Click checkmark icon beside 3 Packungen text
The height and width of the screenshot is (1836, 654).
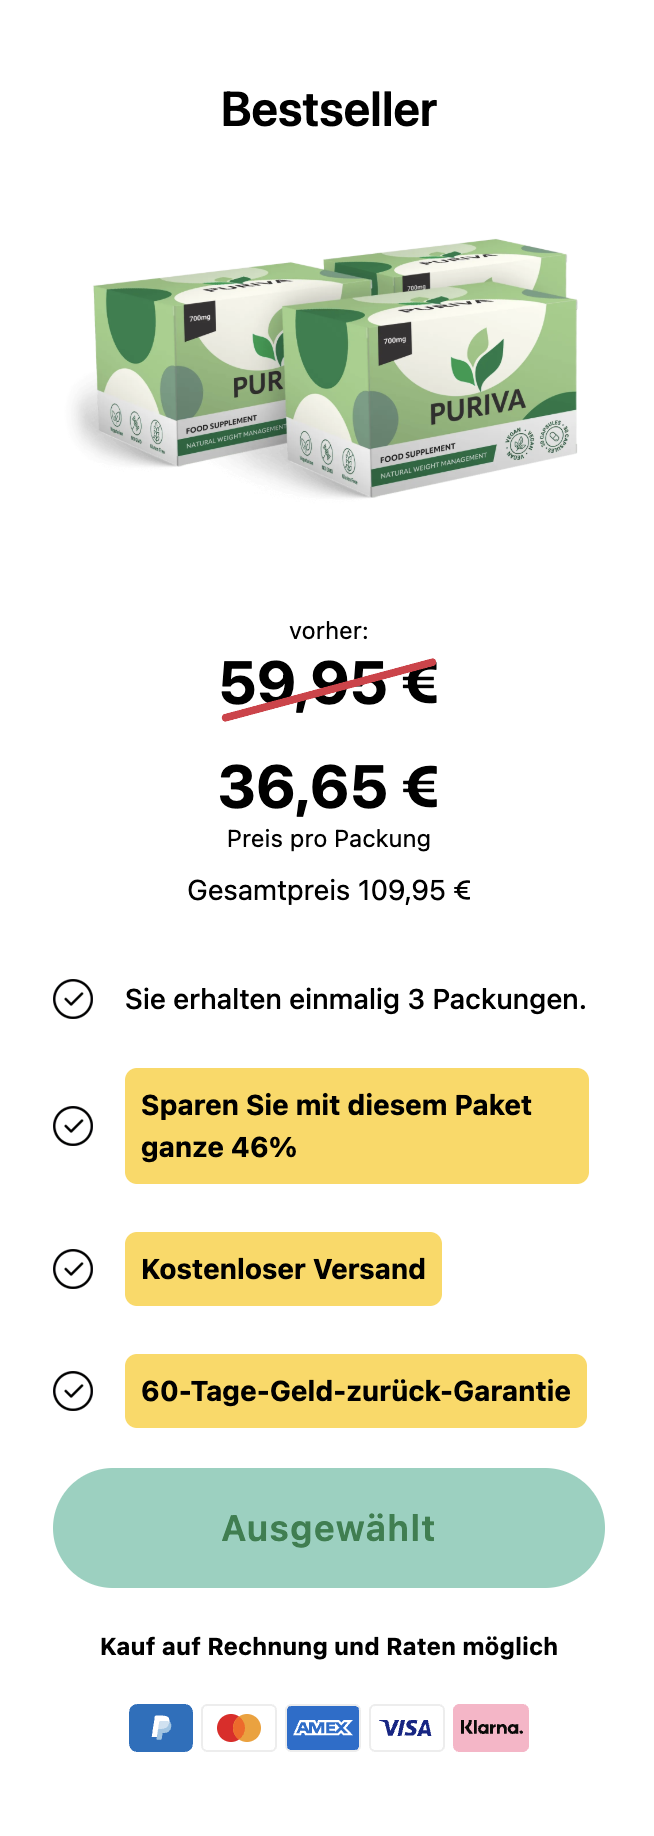73,999
